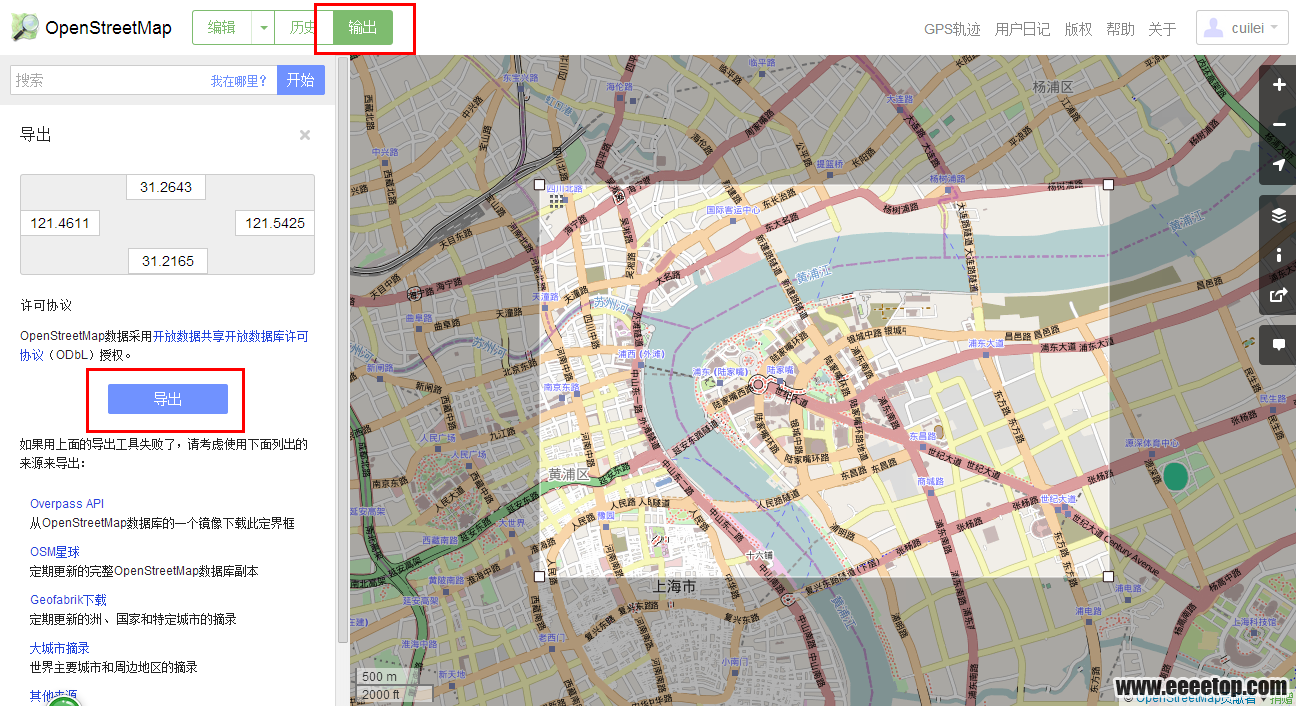Click the 黄浦区 label on the map
1296x706 pixels.
tap(569, 473)
